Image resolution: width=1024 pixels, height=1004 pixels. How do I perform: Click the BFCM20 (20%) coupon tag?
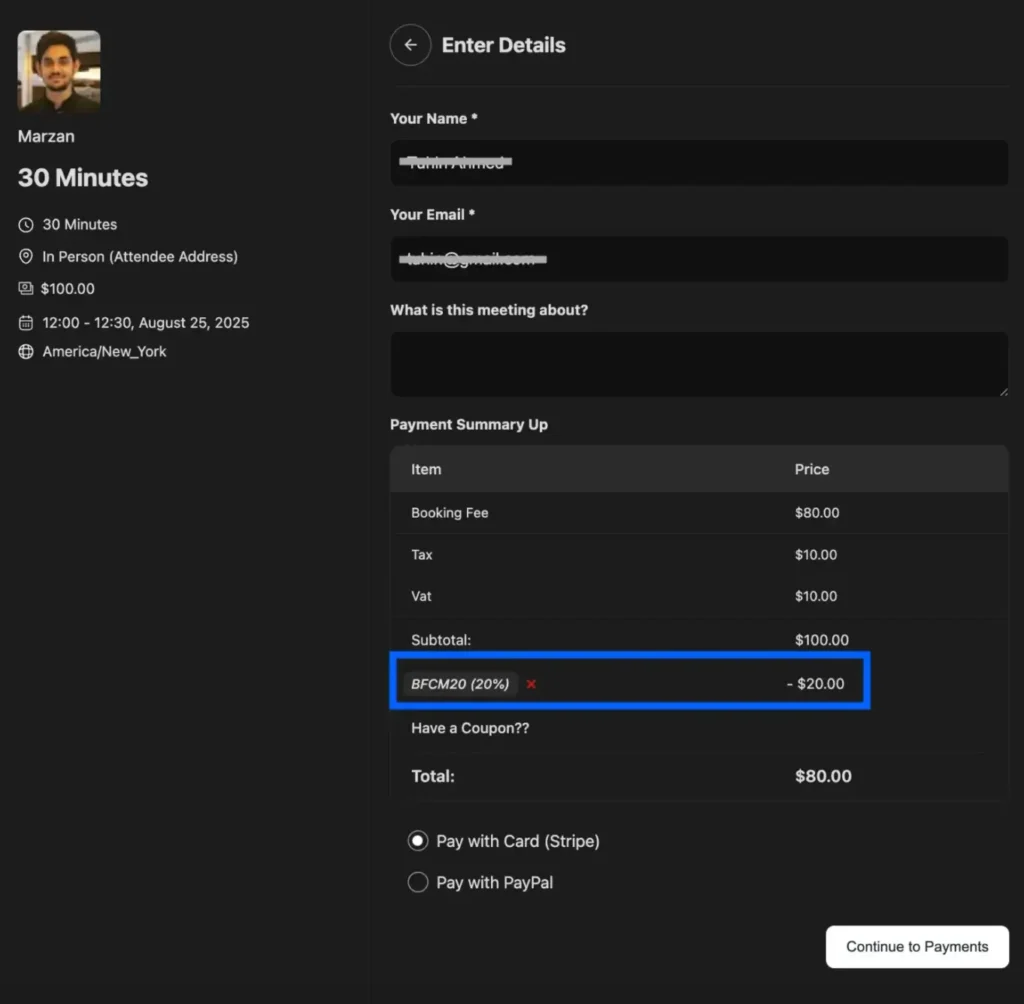[x=460, y=684]
